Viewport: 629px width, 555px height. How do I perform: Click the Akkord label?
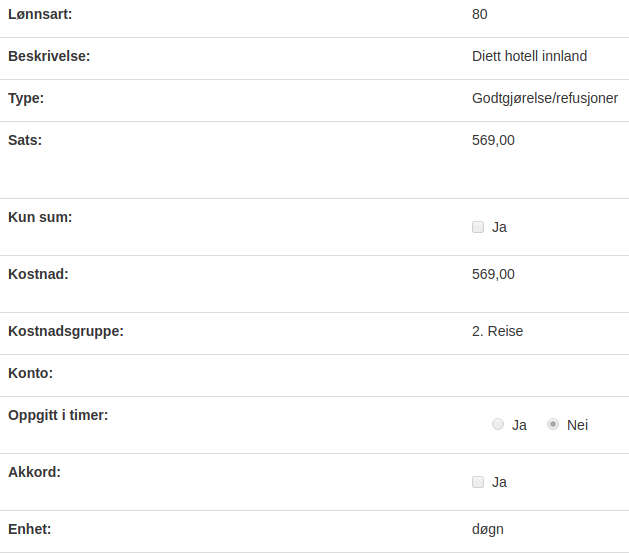pyautogui.click(x=34, y=472)
